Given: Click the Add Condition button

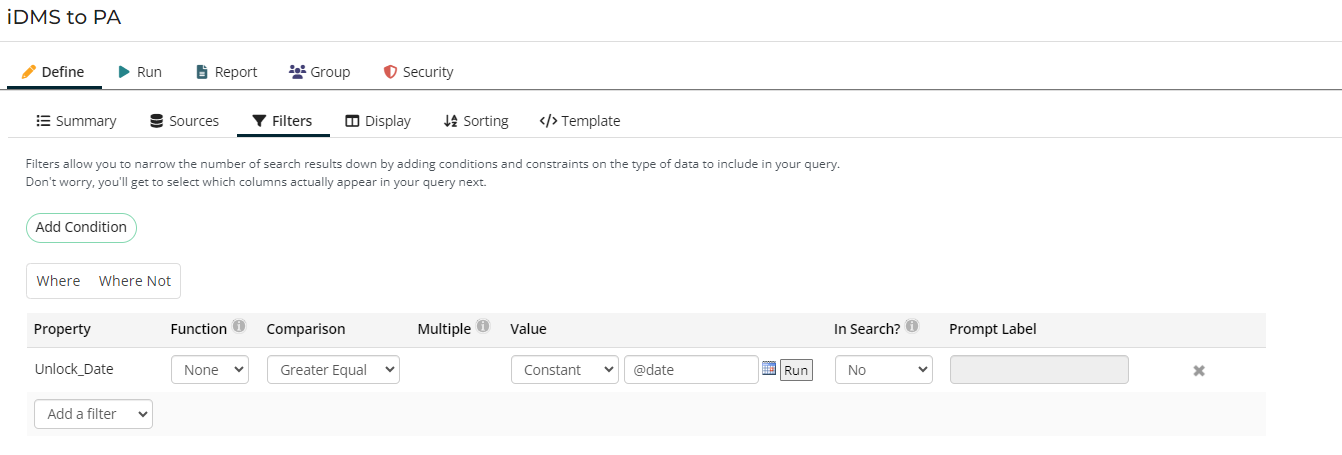Looking at the screenshot, I should click(81, 228).
